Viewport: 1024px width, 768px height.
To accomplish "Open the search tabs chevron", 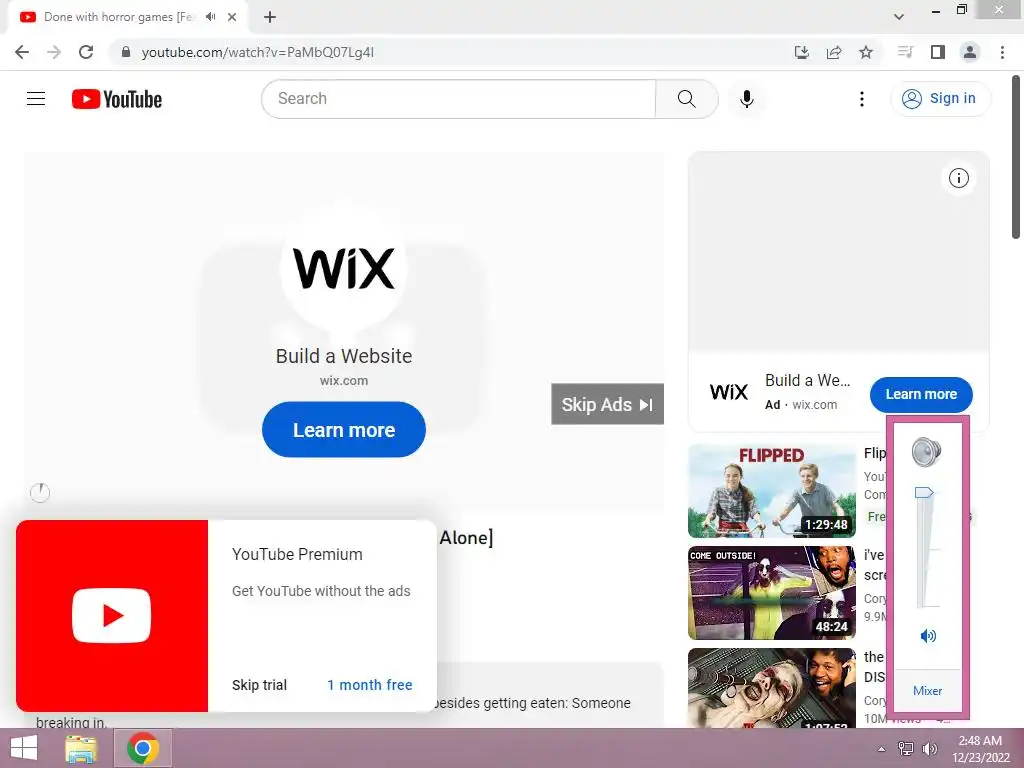I will (899, 17).
